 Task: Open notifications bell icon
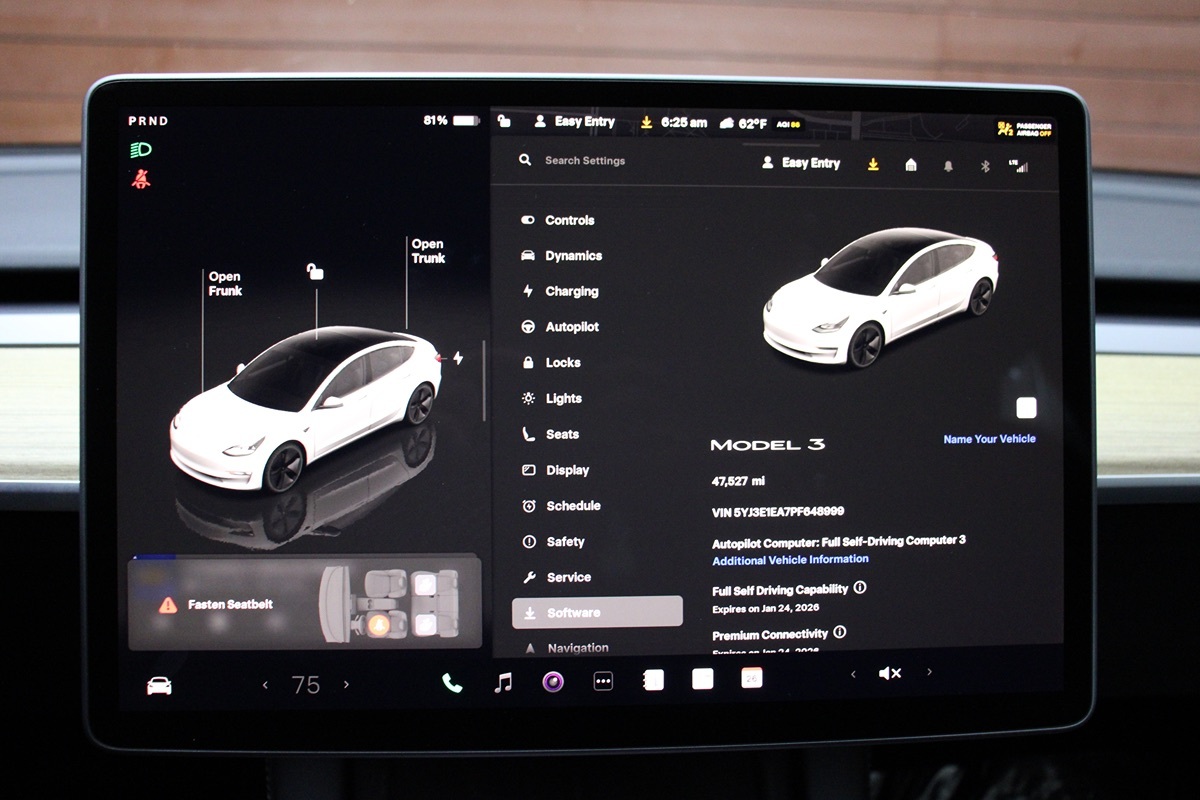pos(948,166)
